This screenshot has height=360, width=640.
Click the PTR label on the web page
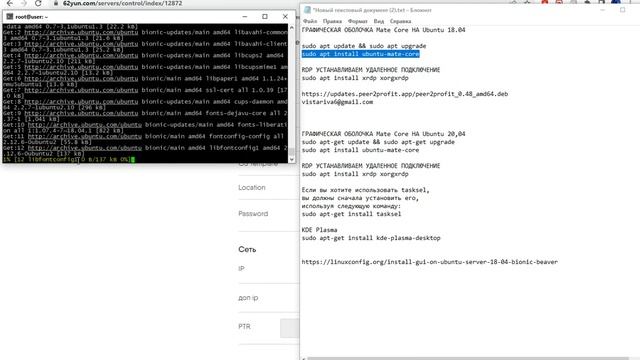coord(244,327)
